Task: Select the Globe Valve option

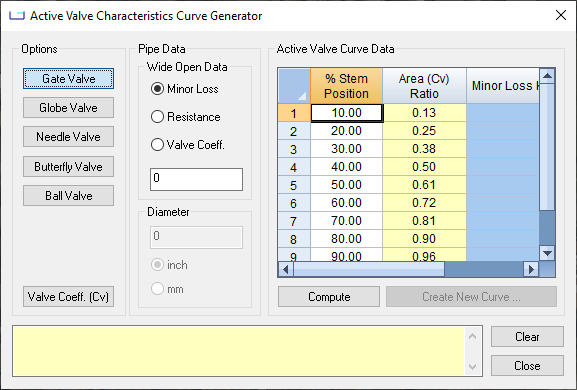Action: (68, 107)
